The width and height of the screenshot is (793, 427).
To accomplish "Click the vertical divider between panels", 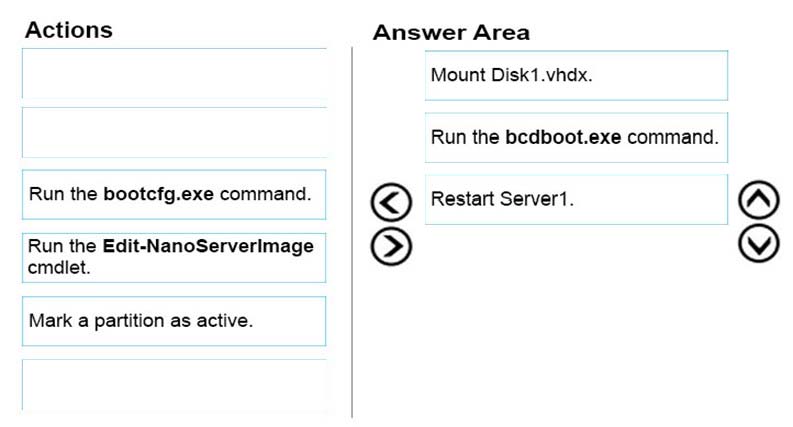I will coord(352,233).
